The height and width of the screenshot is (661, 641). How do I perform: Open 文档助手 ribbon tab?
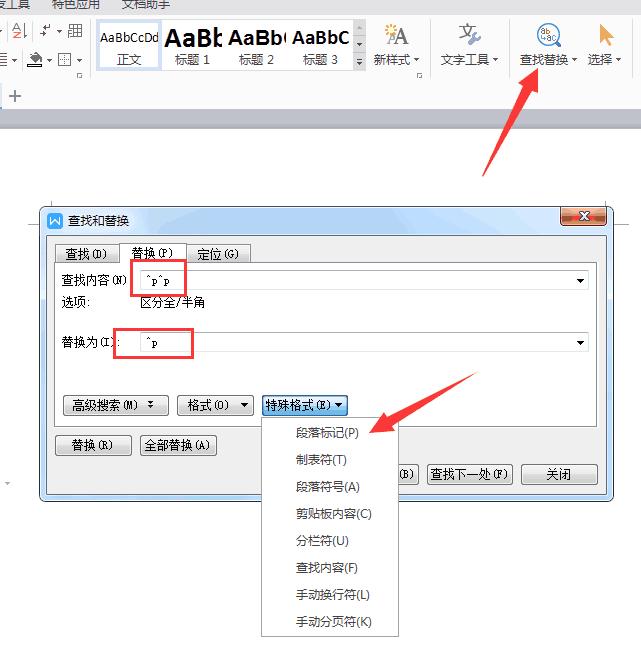pos(146,5)
